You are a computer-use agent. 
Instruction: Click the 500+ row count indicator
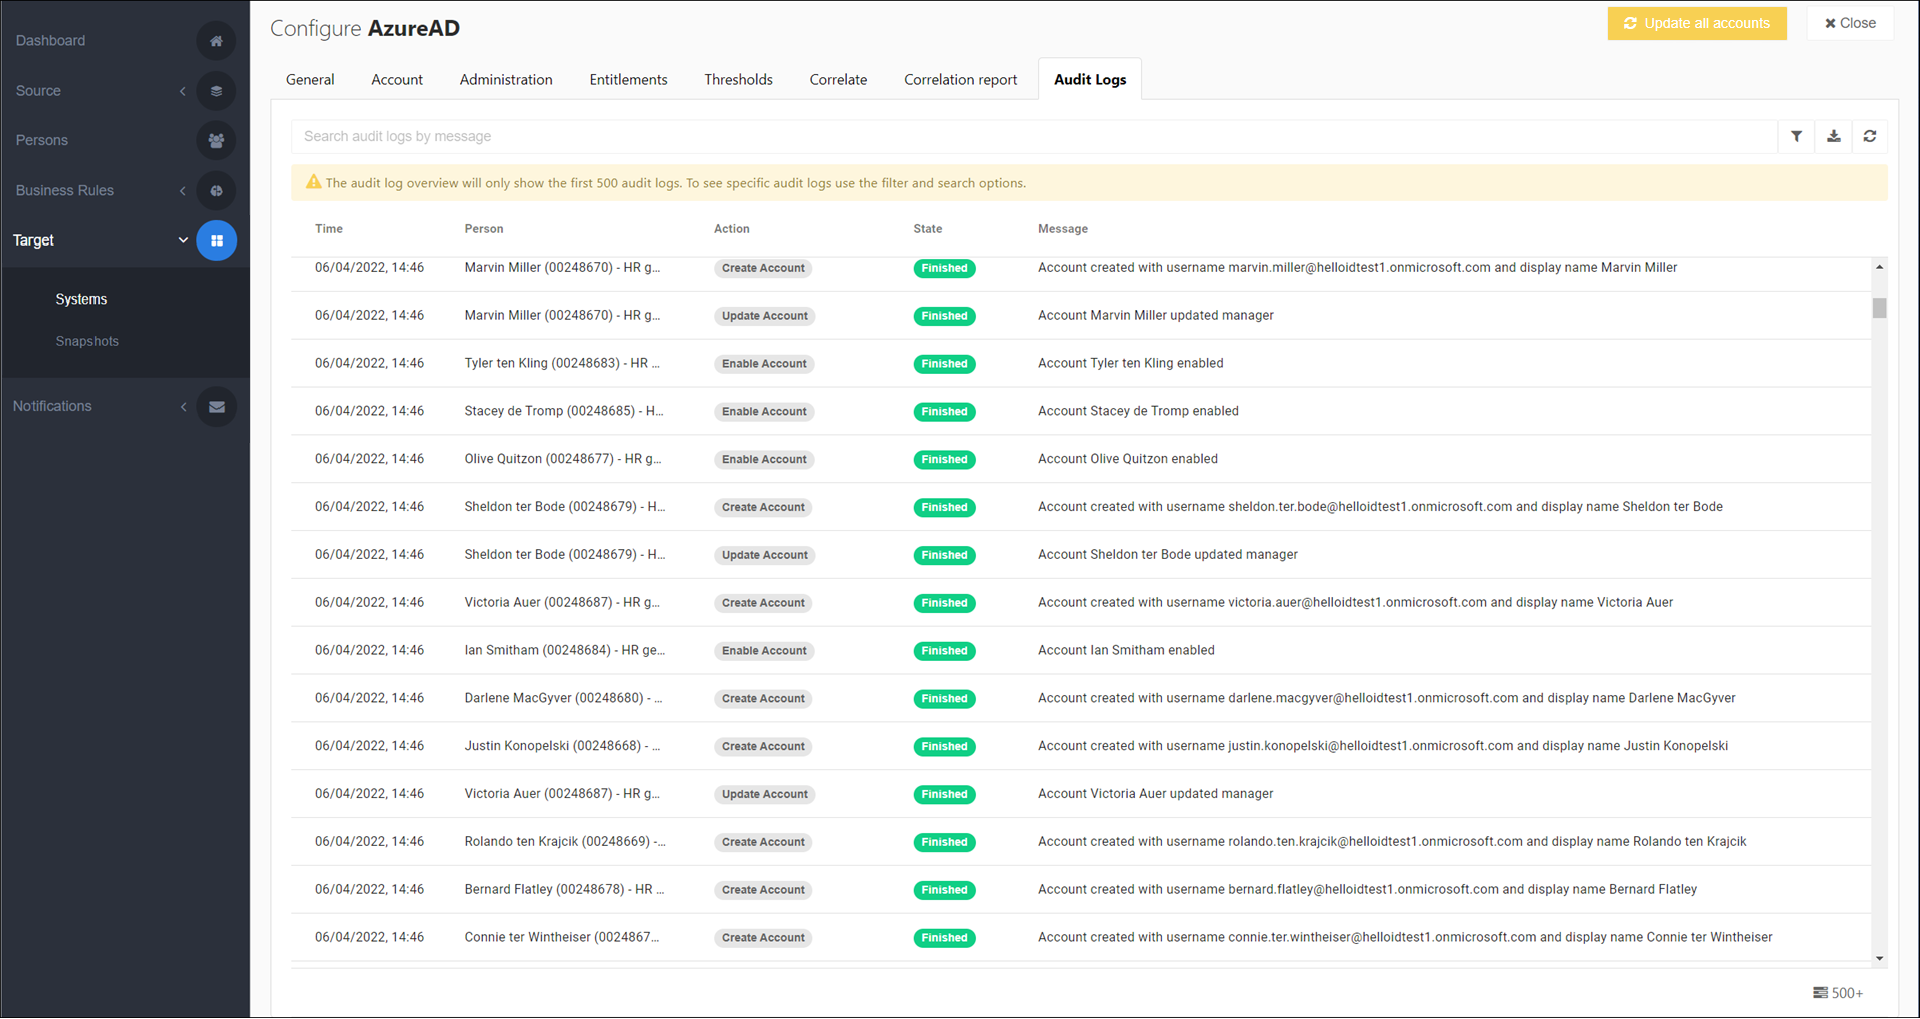[x=1838, y=993]
